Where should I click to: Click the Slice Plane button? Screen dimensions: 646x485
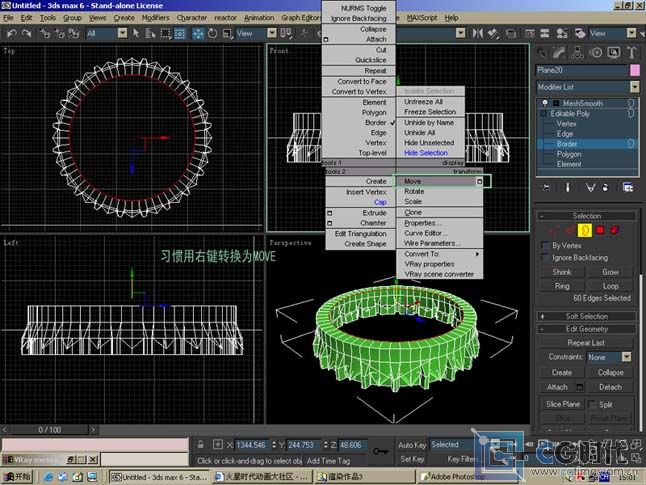click(563, 404)
